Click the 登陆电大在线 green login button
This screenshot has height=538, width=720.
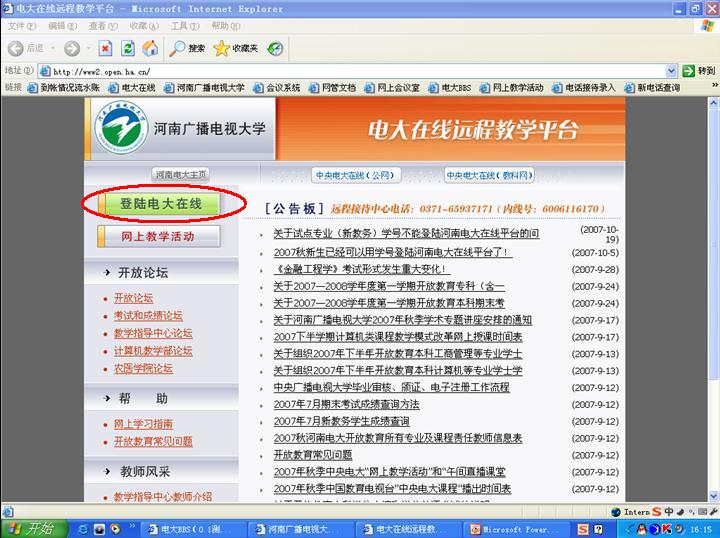(161, 204)
